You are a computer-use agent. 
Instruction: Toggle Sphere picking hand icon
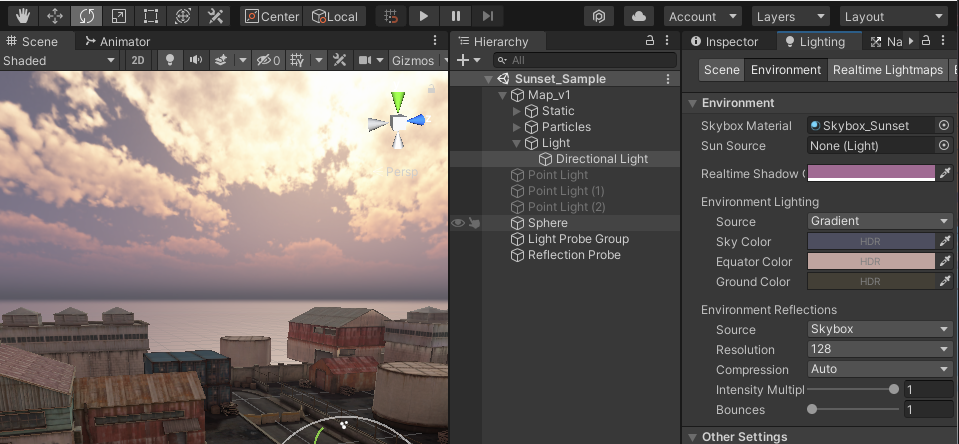click(x=474, y=223)
